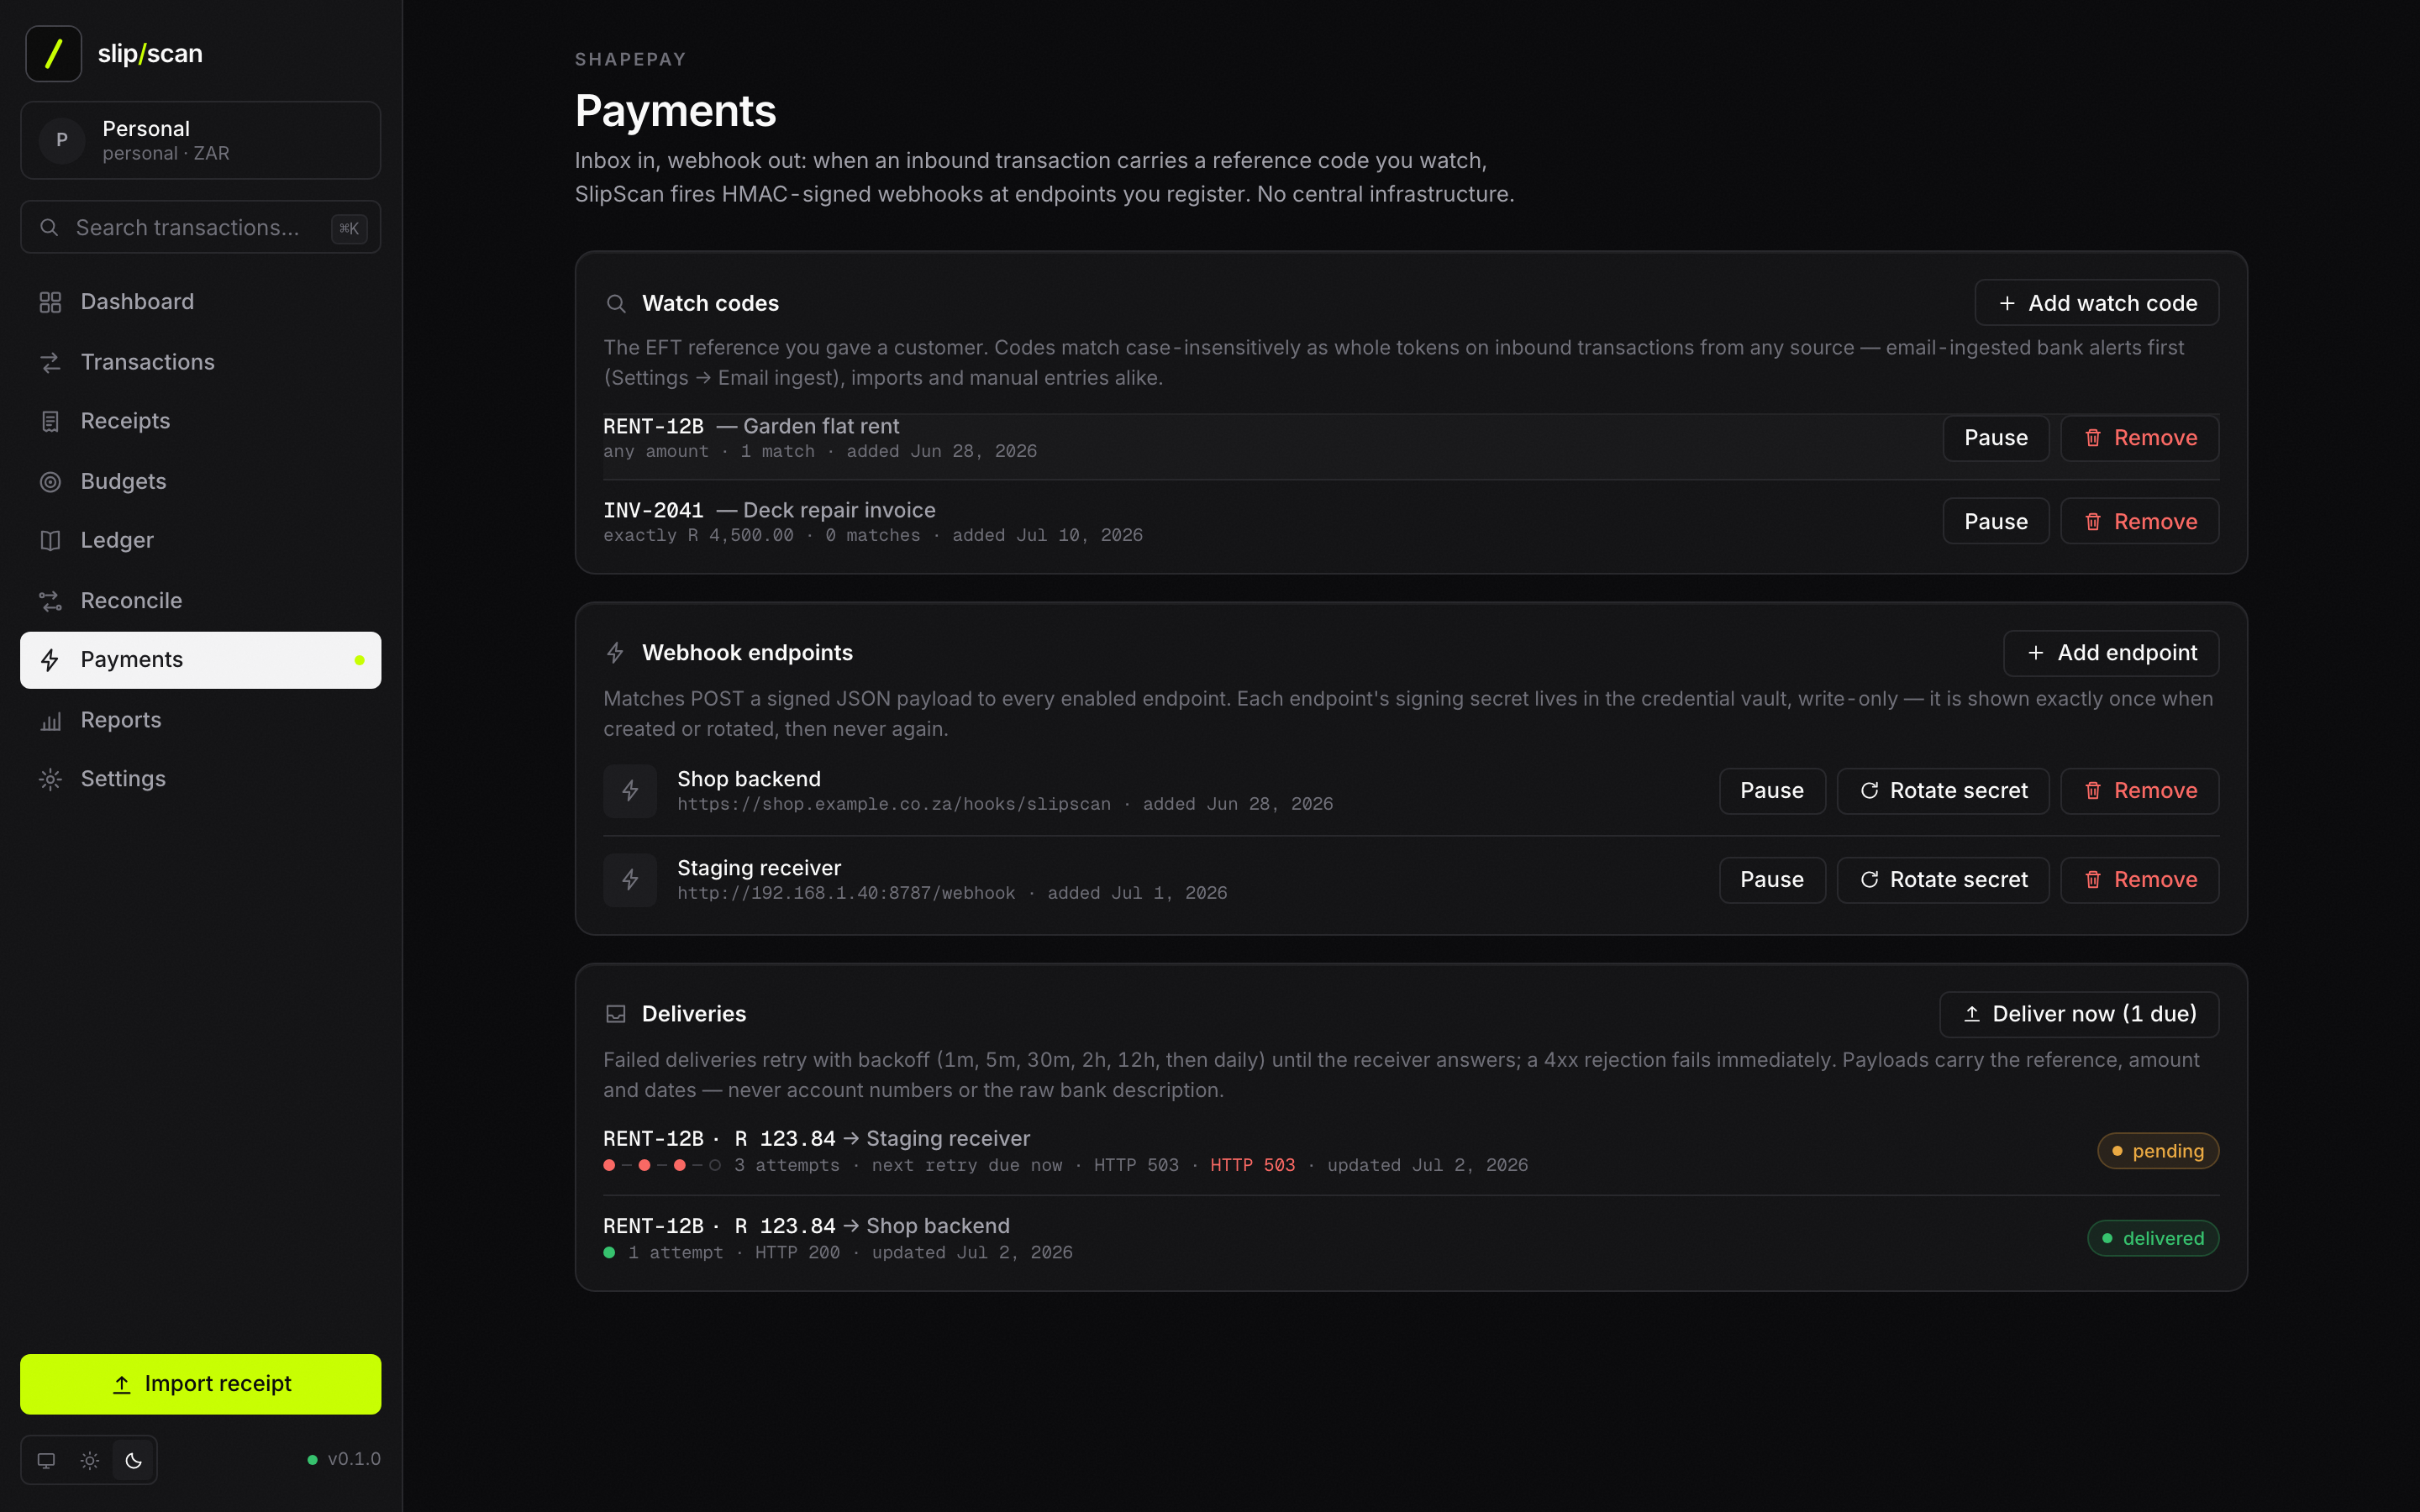Pause the INV-2041 watch code
Screen dimensions: 2420x1512
coord(1995,522)
